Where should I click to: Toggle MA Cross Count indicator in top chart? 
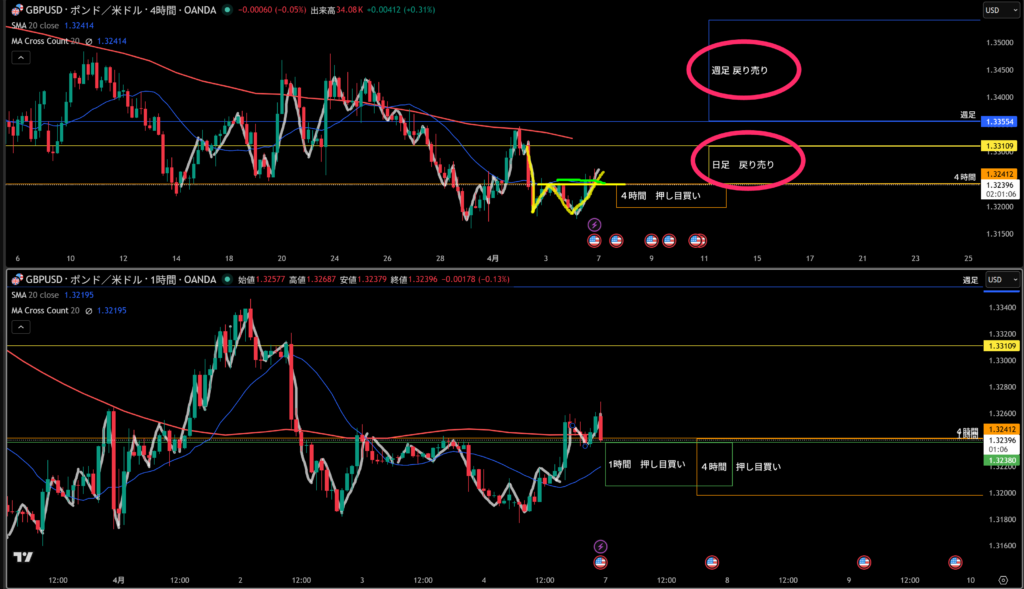88,41
